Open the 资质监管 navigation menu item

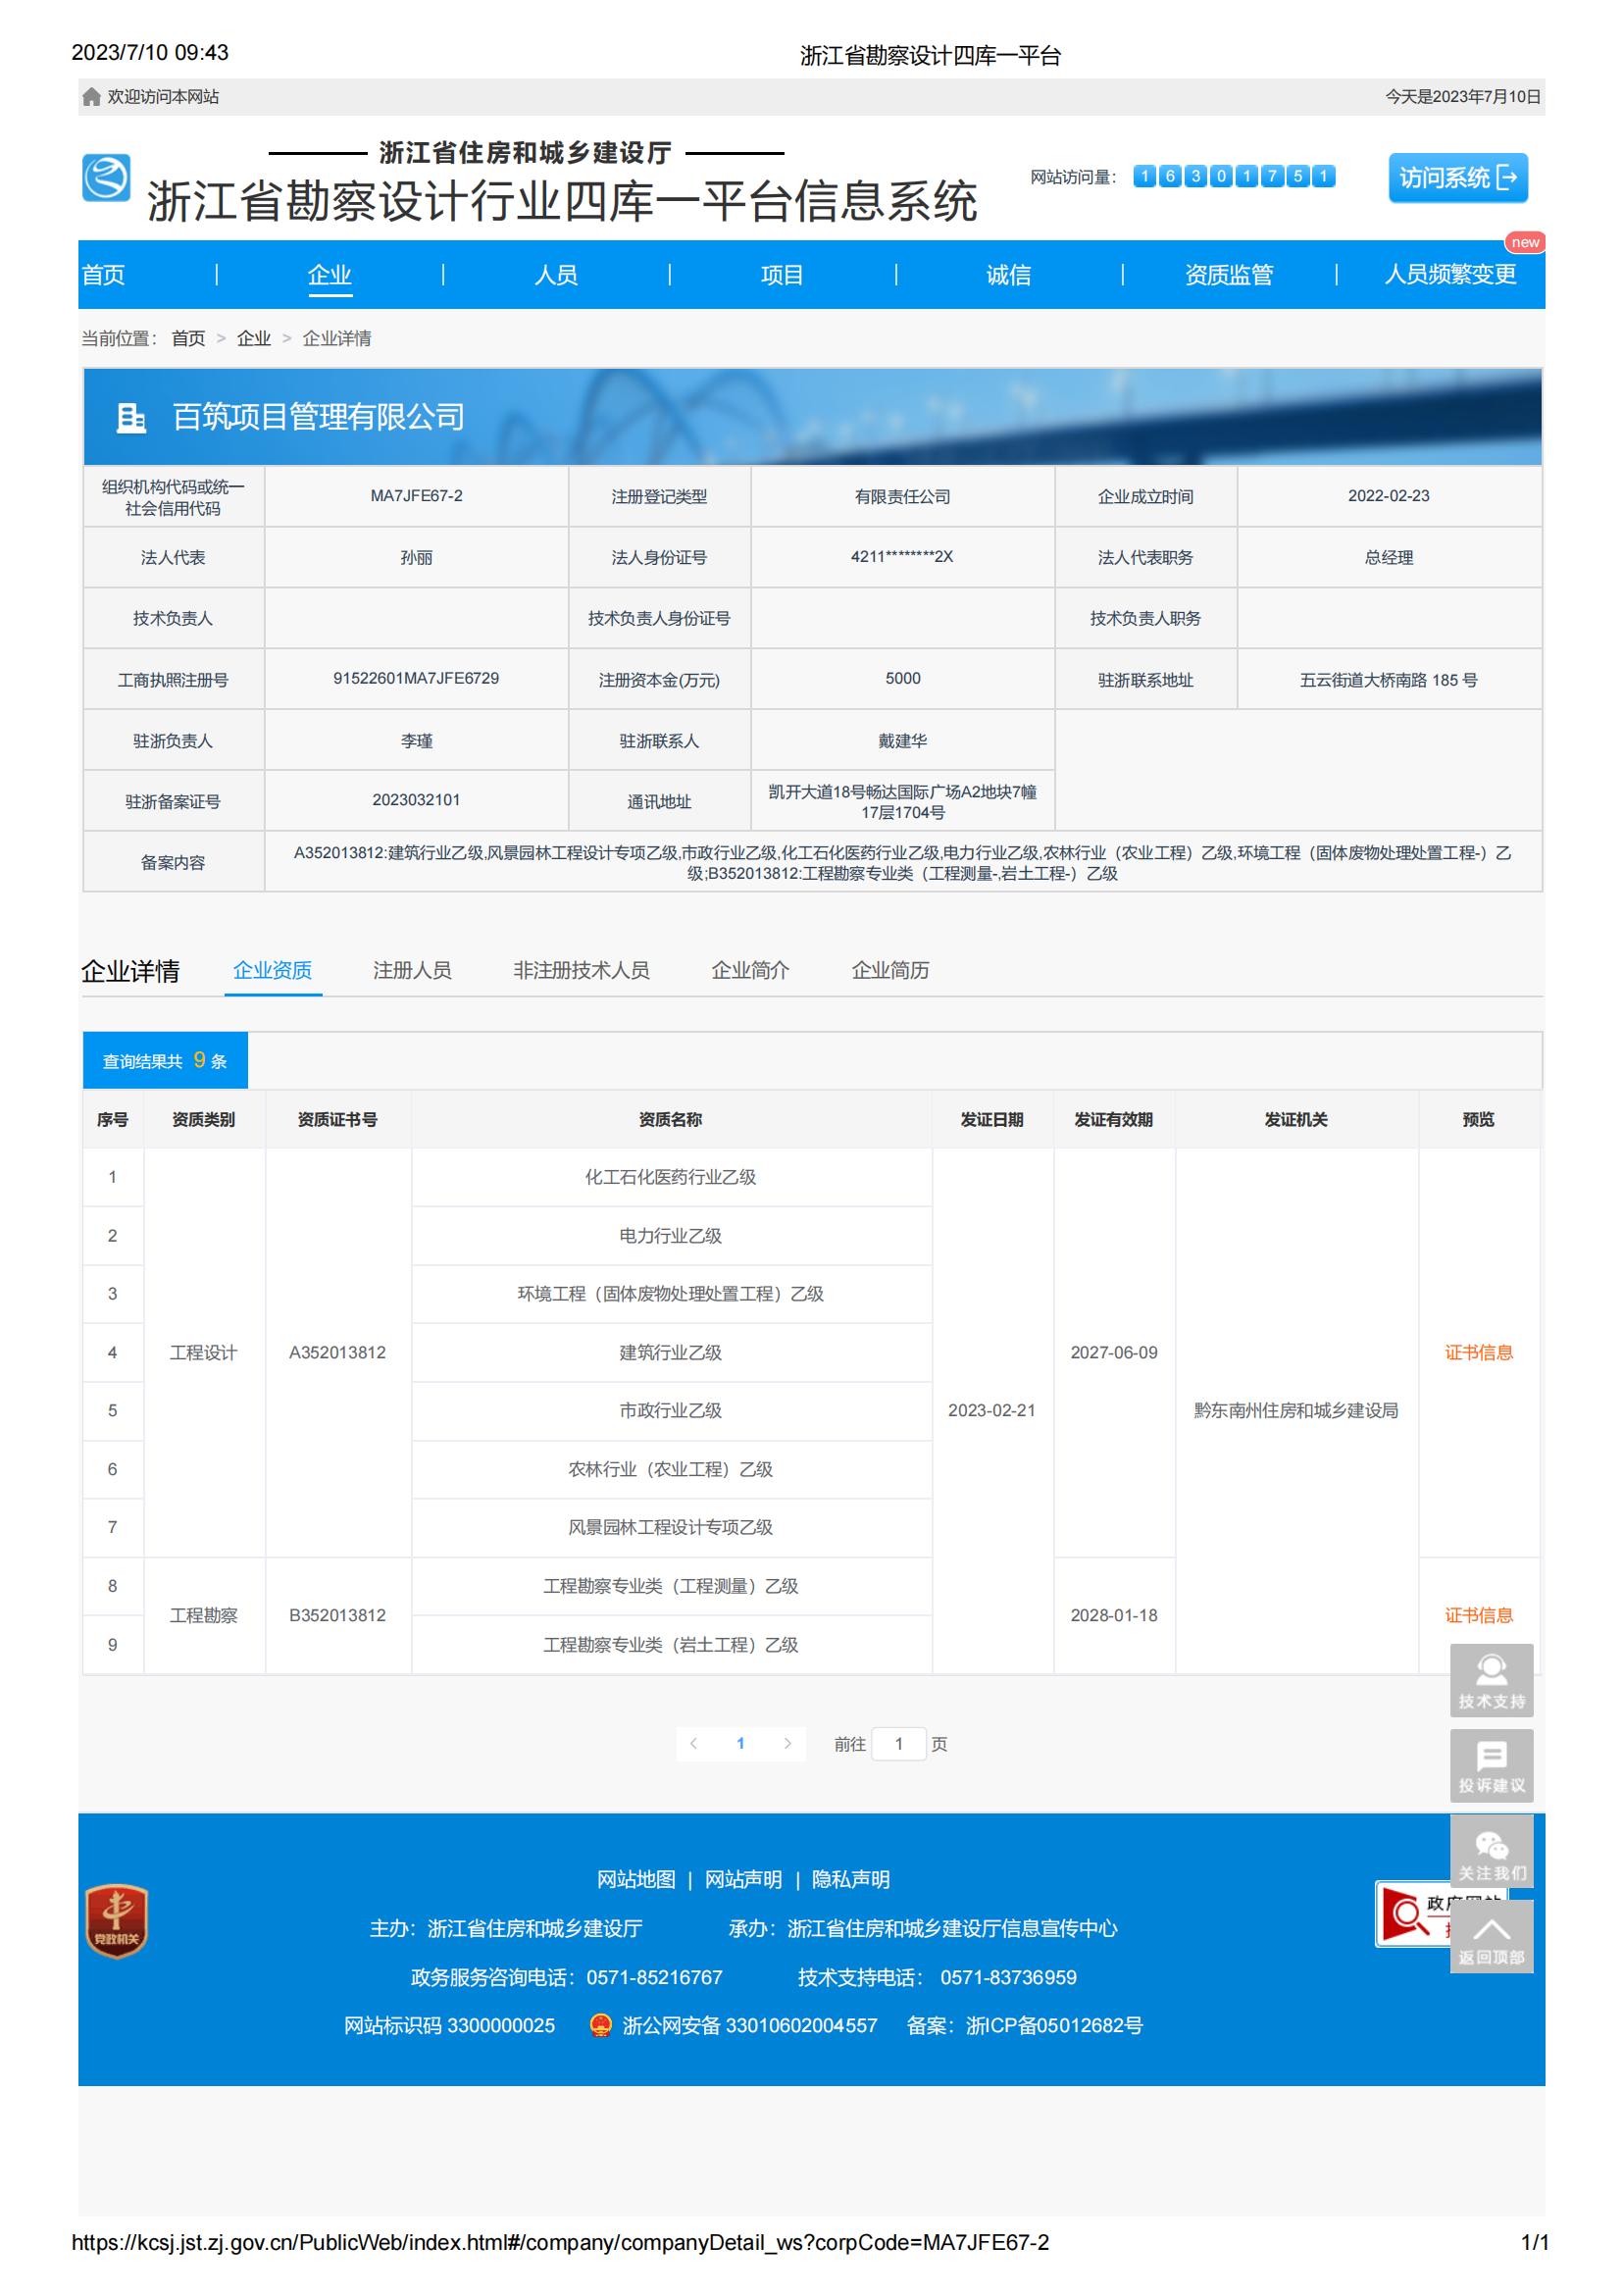click(x=1228, y=275)
